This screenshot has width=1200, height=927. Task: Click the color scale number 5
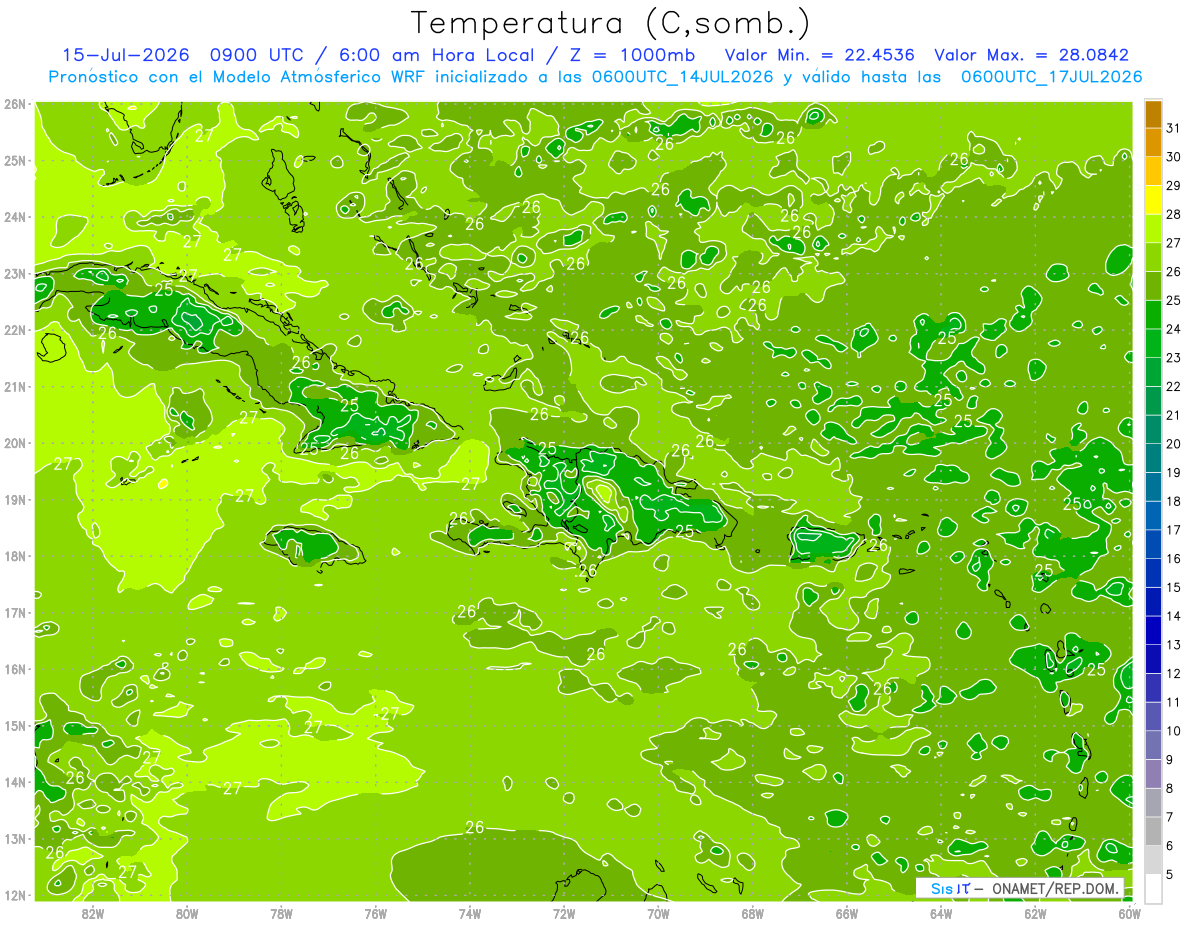click(x=1171, y=874)
